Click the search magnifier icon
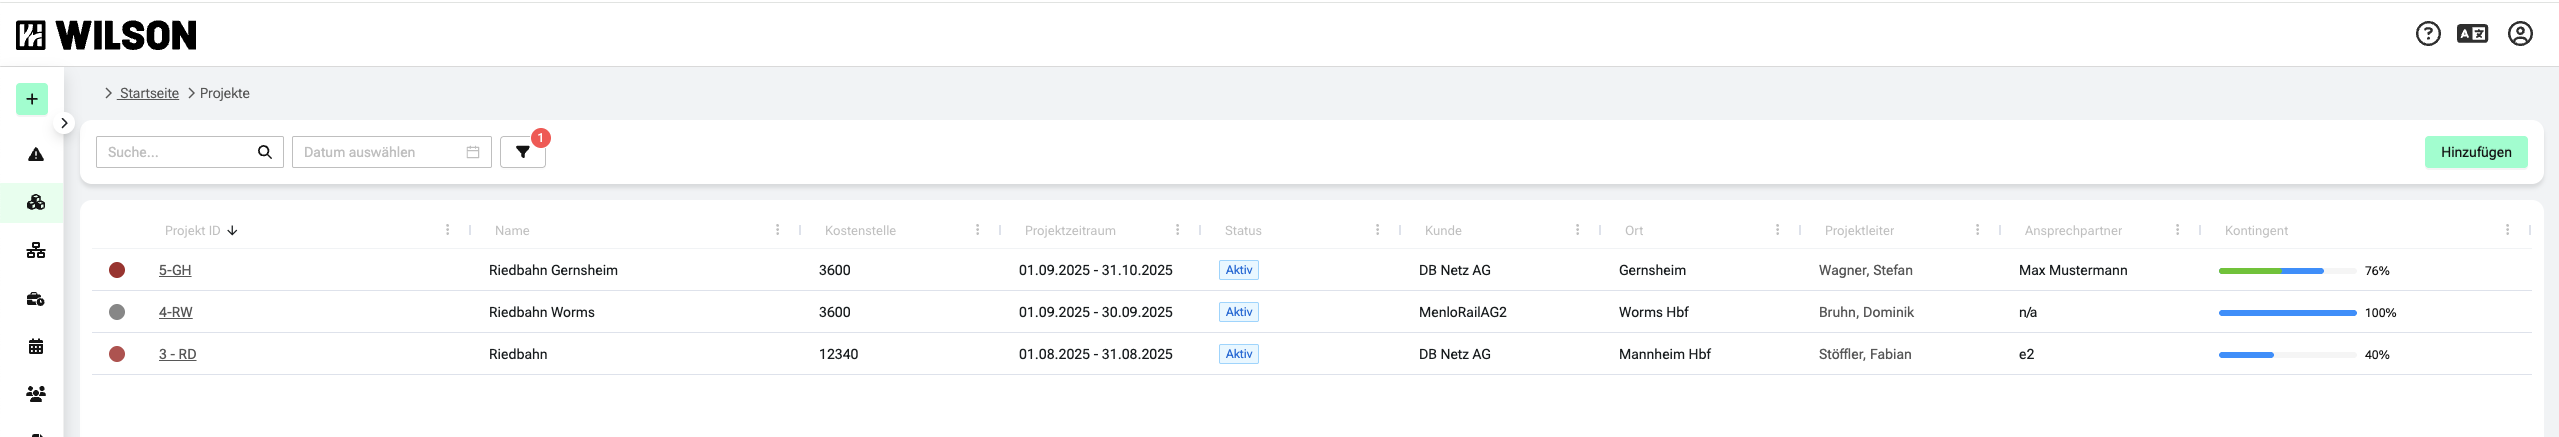Image resolution: width=2559 pixels, height=437 pixels. click(x=265, y=152)
